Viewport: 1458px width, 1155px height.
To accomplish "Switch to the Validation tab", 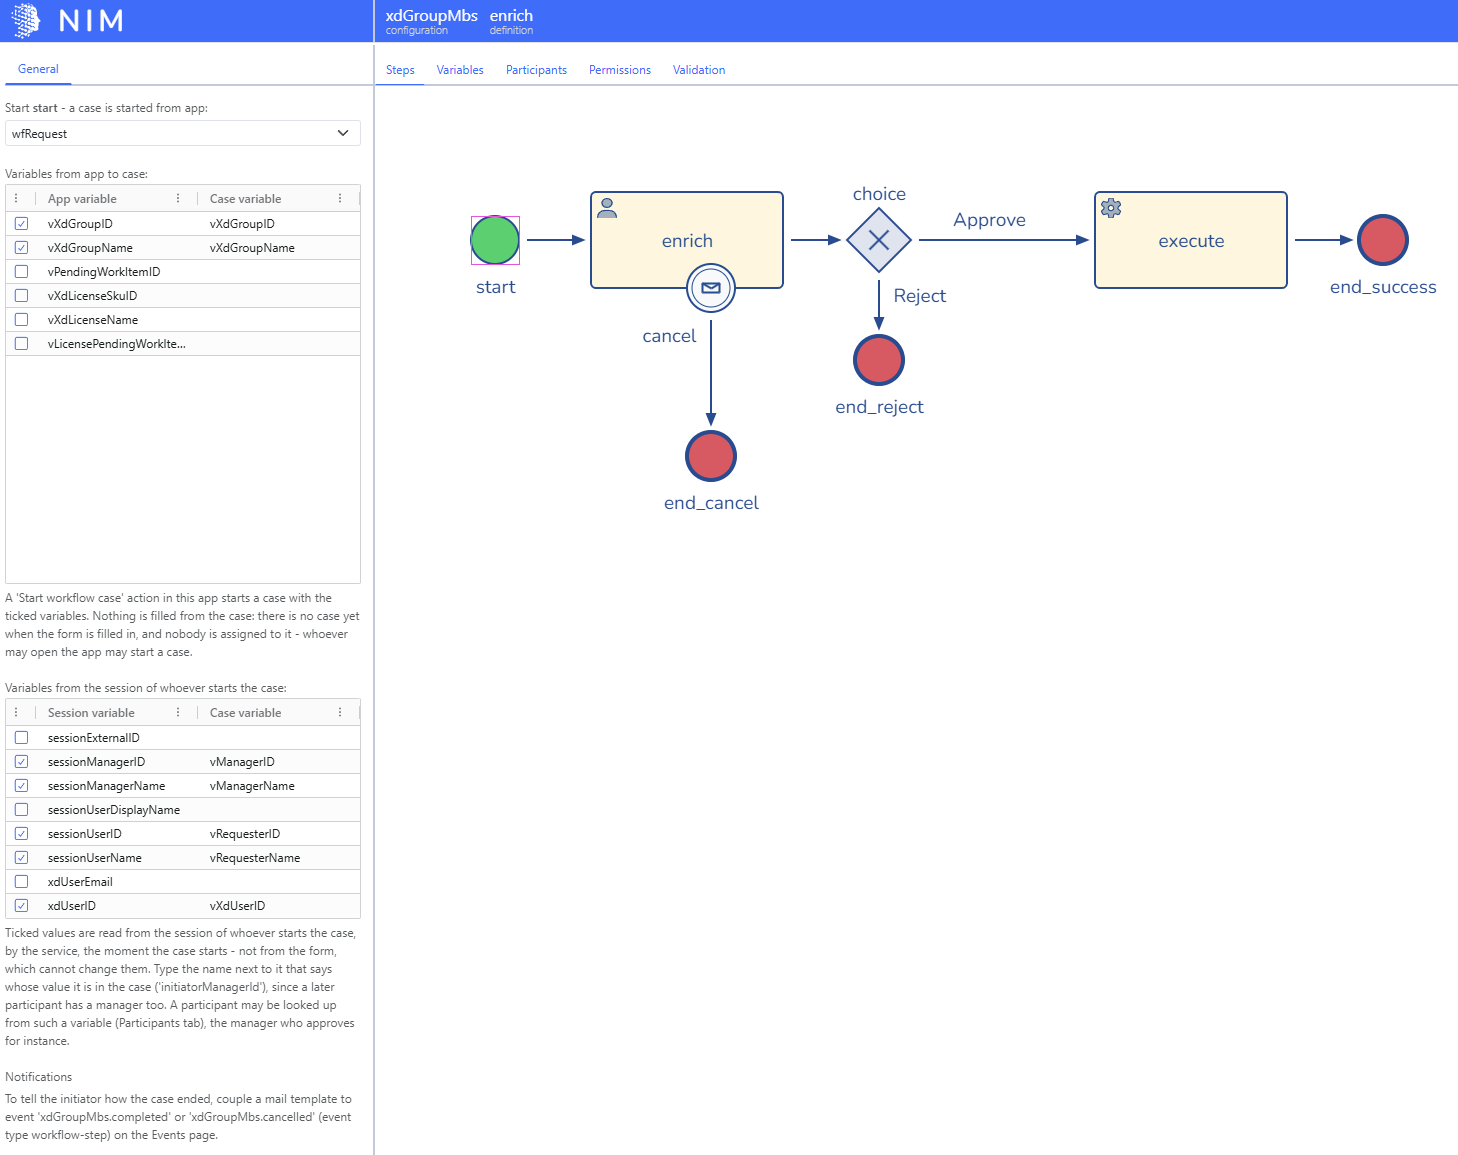I will click(699, 70).
